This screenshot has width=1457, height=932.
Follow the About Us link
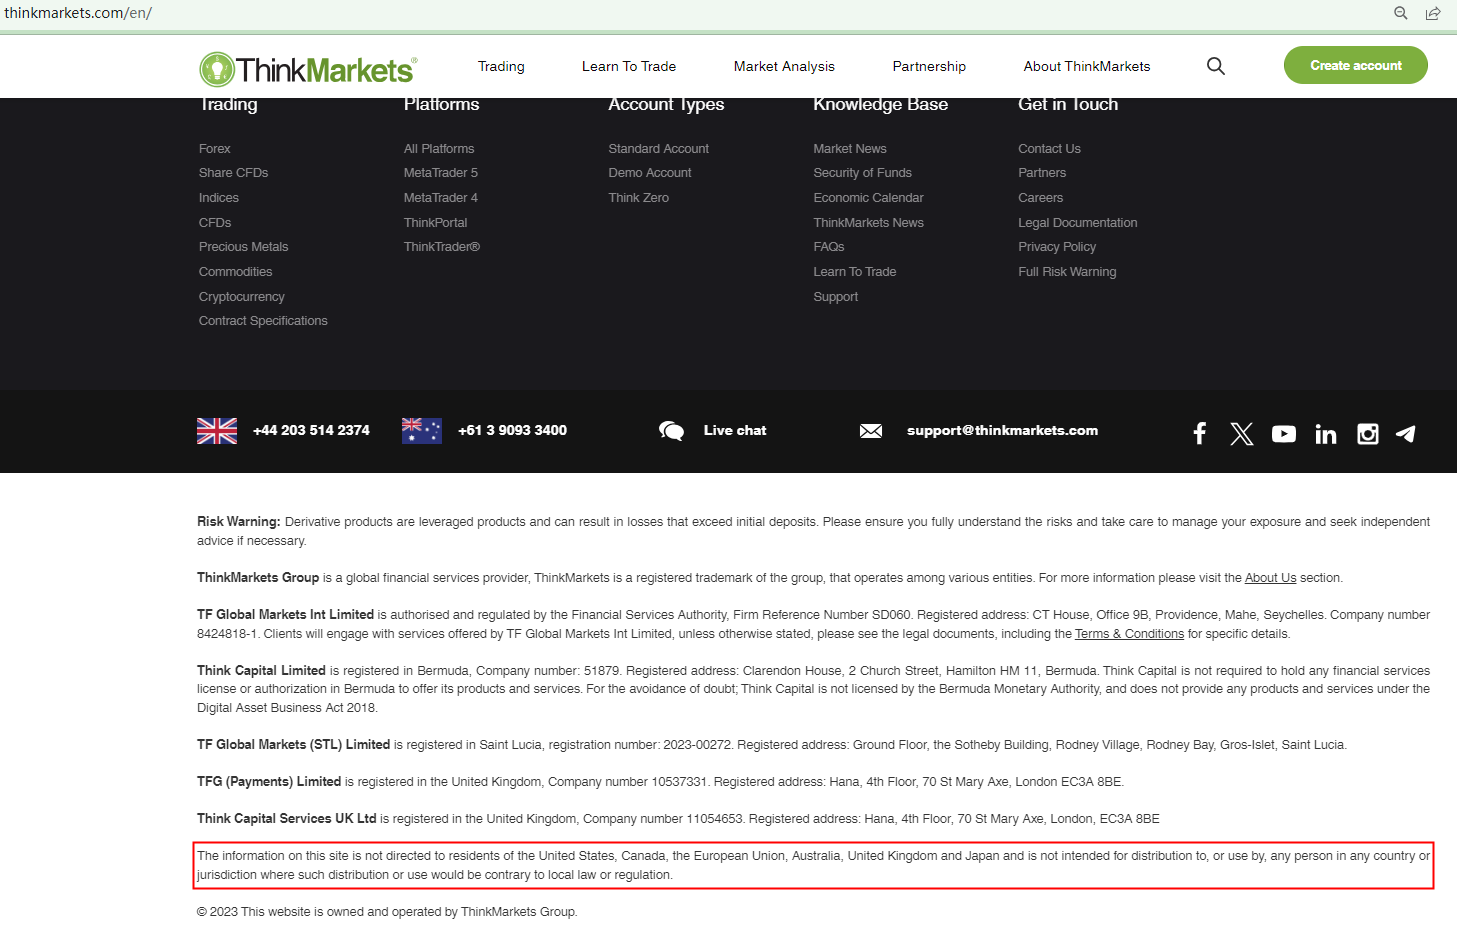point(1269,577)
